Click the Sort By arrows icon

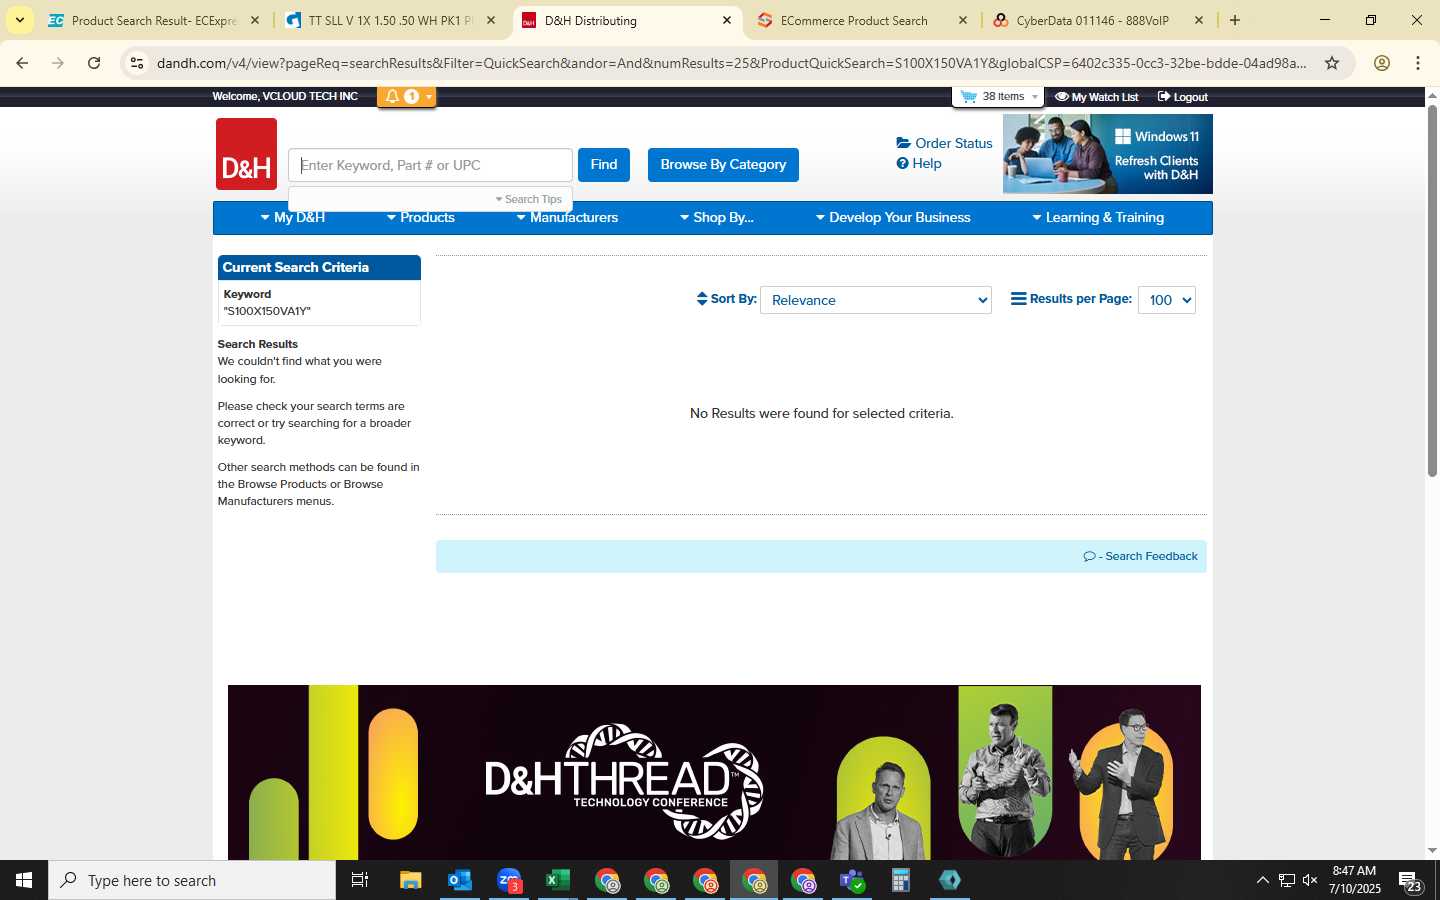pos(702,299)
